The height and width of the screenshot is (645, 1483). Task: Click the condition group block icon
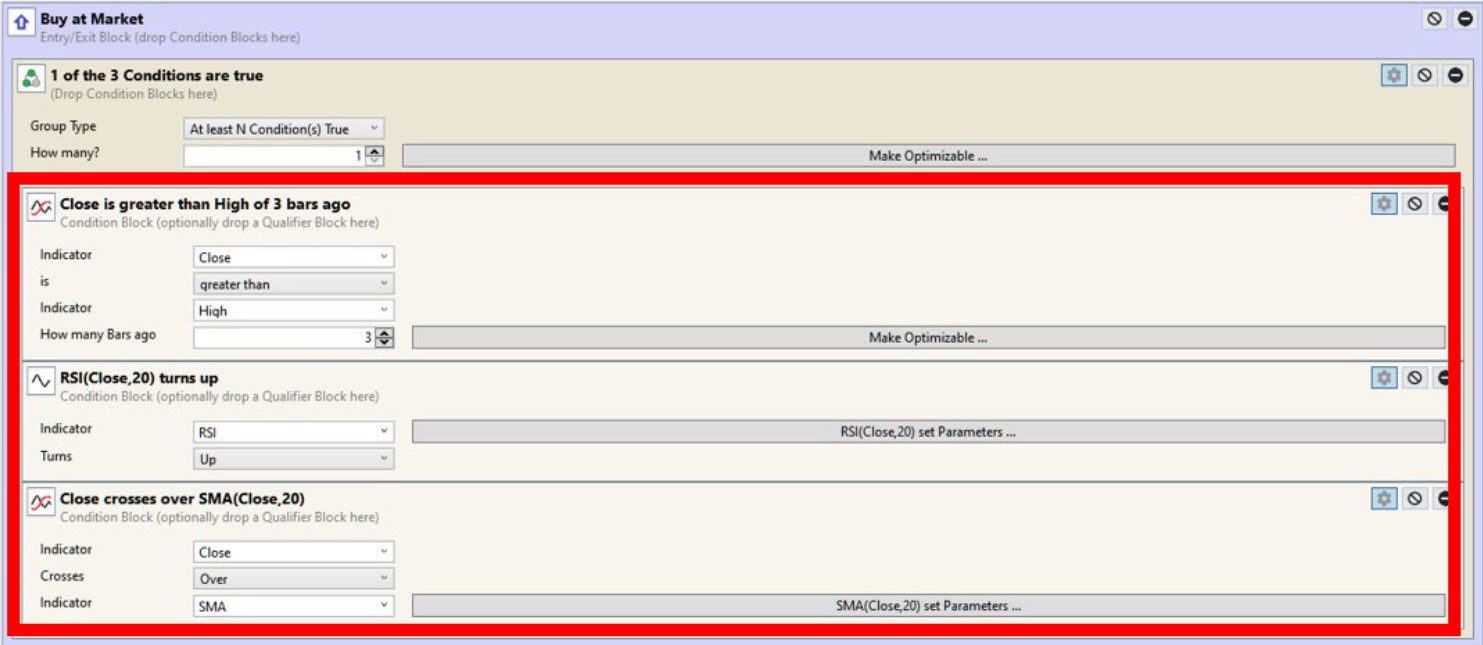tap(31, 79)
